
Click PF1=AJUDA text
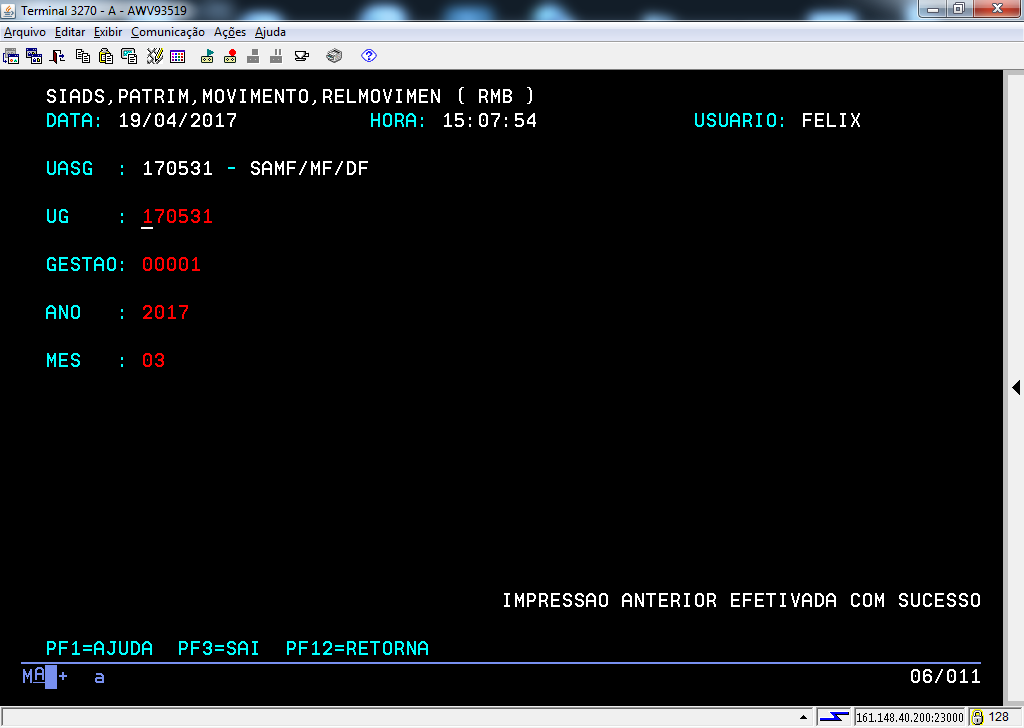tap(99, 648)
